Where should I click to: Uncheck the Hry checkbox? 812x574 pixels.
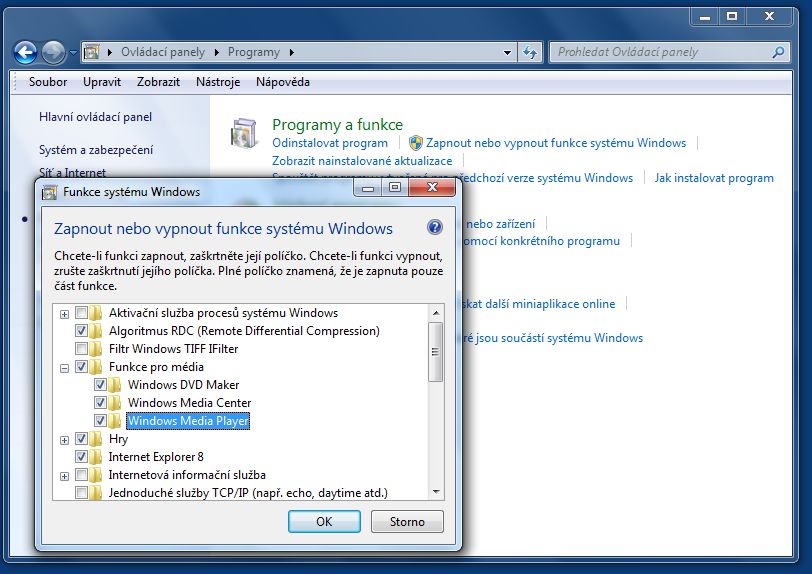coord(81,439)
